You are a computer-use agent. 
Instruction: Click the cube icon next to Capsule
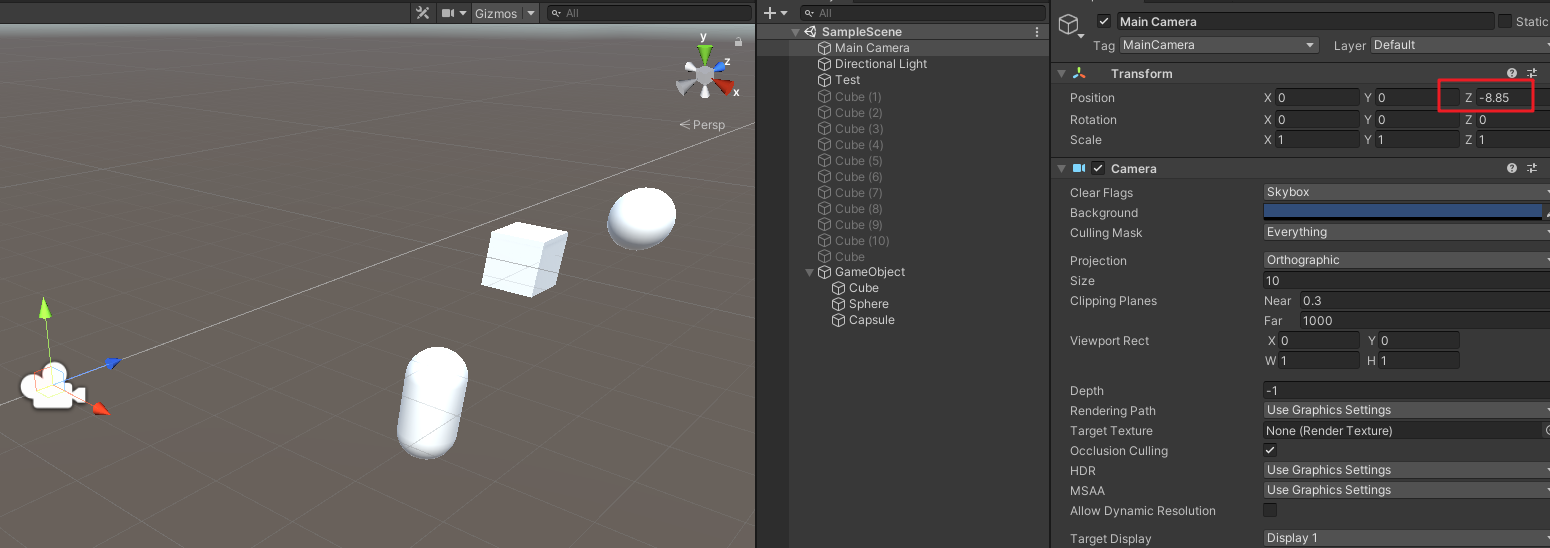pos(839,320)
